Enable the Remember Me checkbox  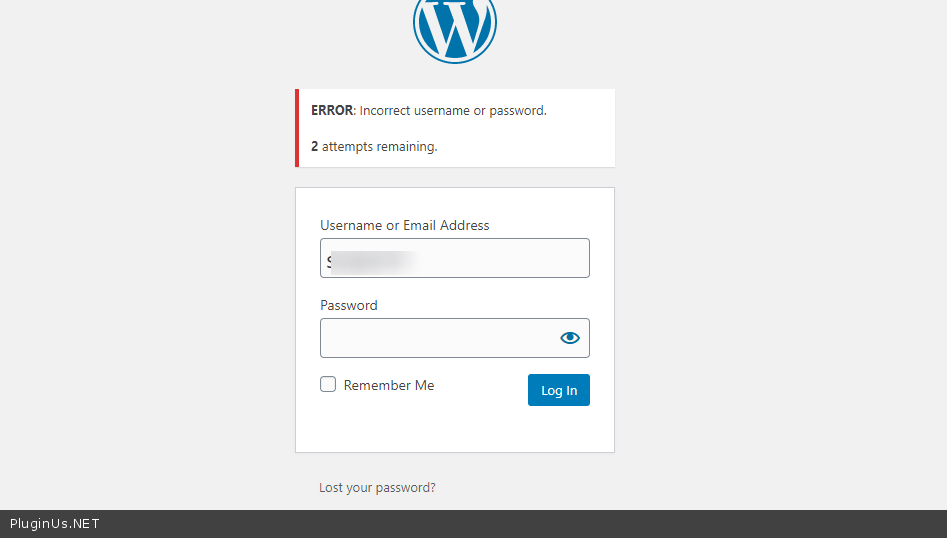(328, 384)
